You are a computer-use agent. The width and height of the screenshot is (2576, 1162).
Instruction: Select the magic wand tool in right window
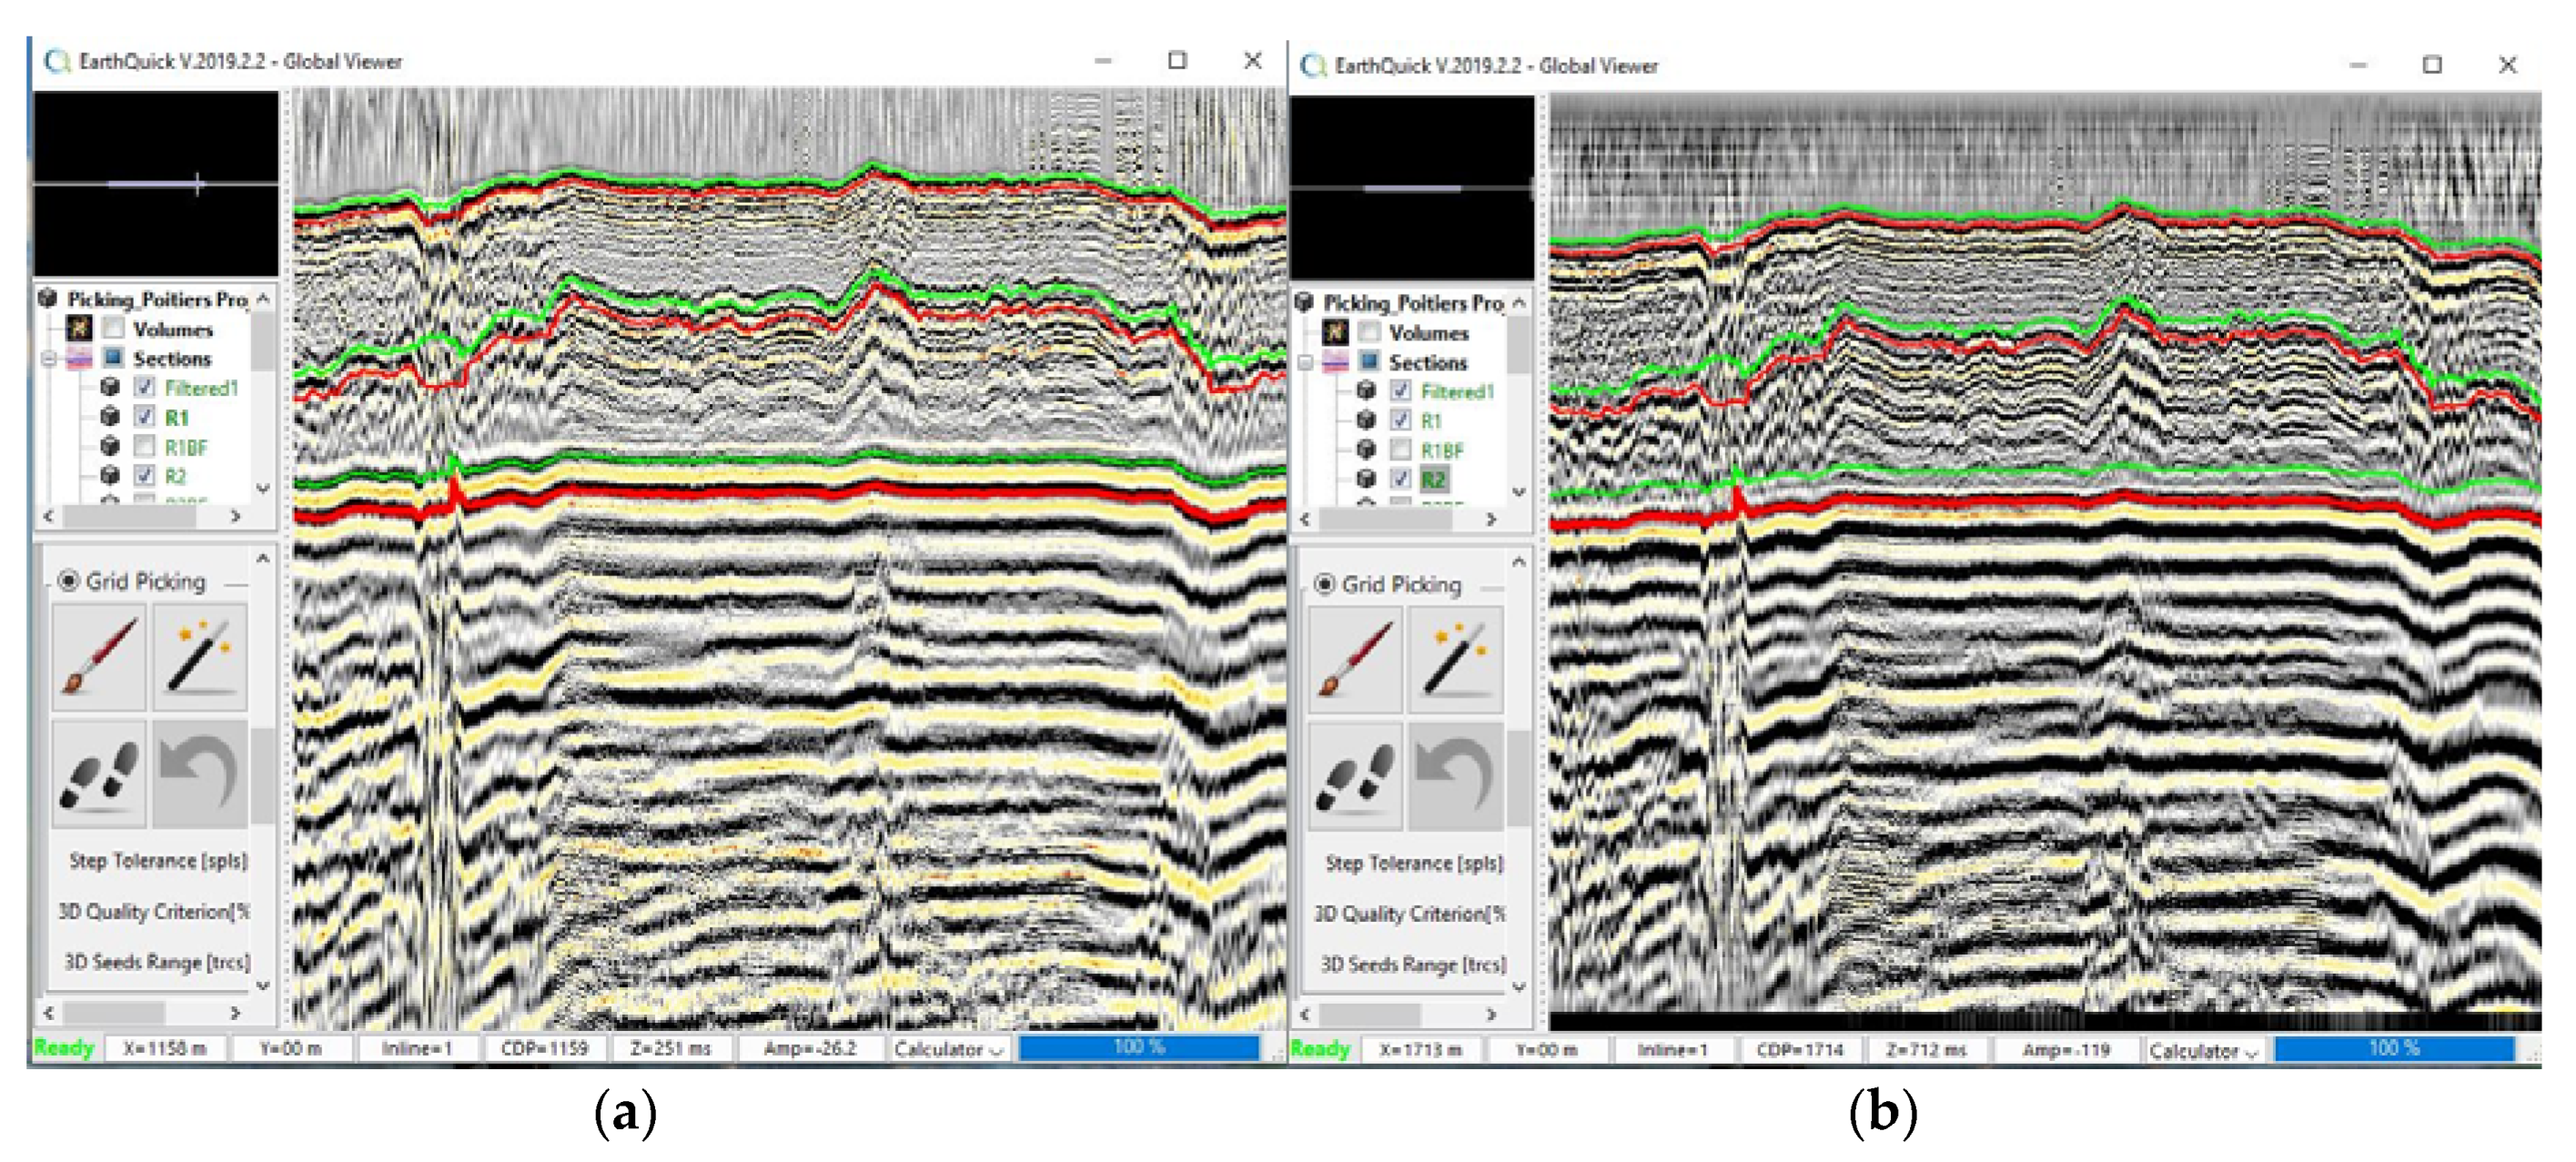[1456, 660]
